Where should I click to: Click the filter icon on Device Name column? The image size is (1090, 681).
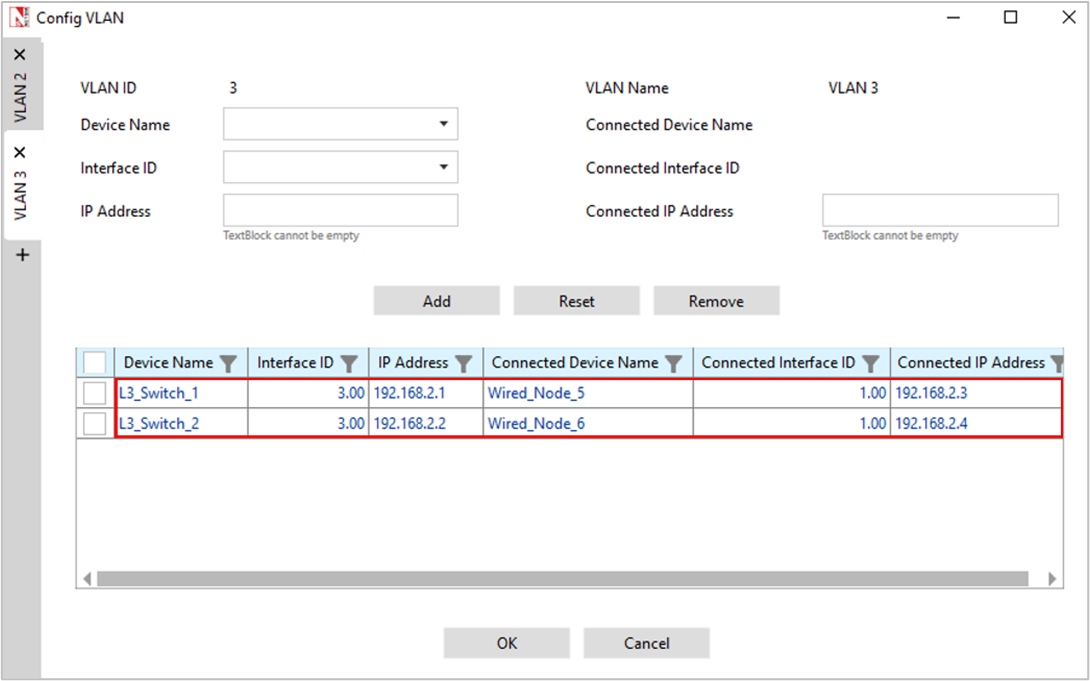point(228,364)
